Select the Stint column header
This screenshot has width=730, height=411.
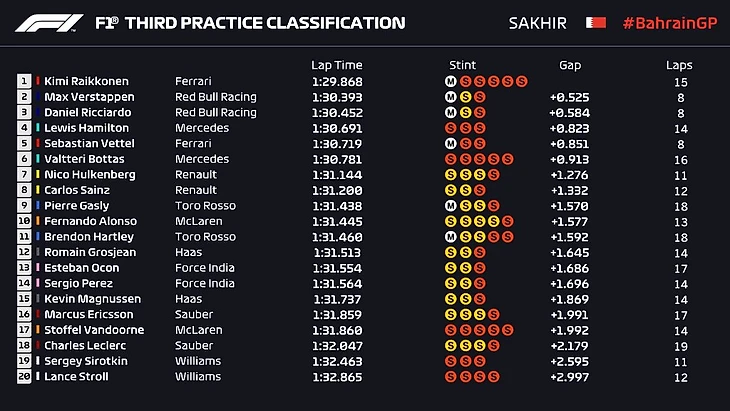pos(463,65)
